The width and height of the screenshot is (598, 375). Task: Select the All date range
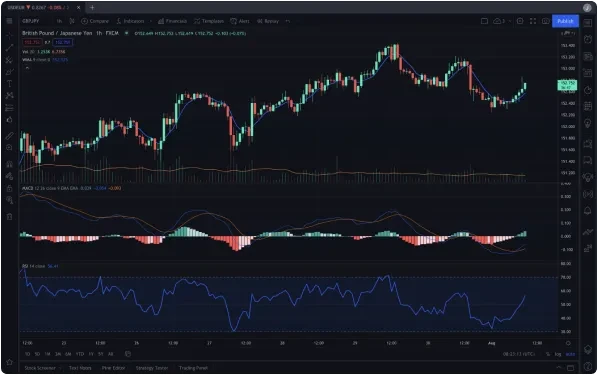tap(111, 354)
